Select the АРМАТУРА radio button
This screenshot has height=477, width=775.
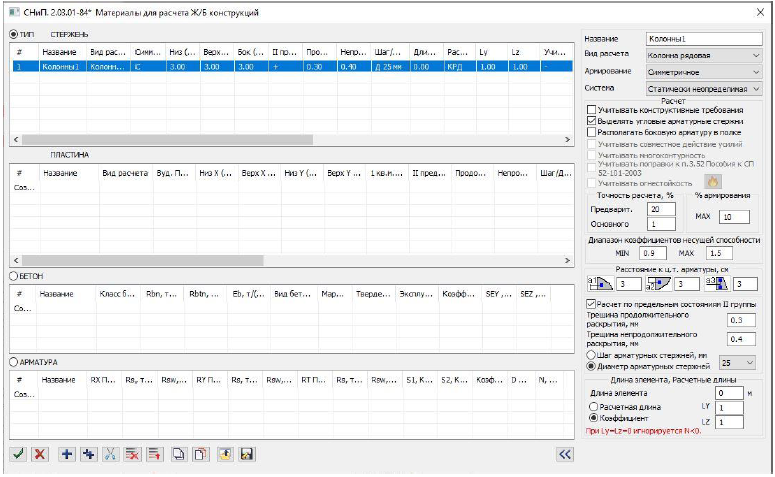(13, 362)
